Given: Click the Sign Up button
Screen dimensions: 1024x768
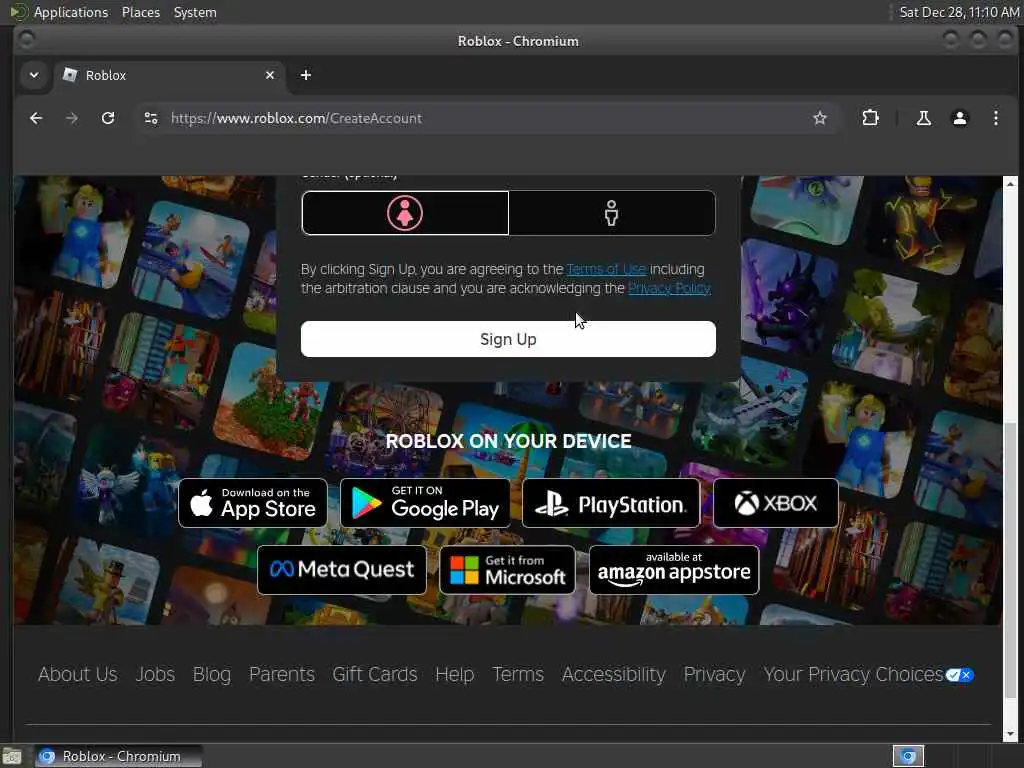Looking at the screenshot, I should [x=508, y=339].
